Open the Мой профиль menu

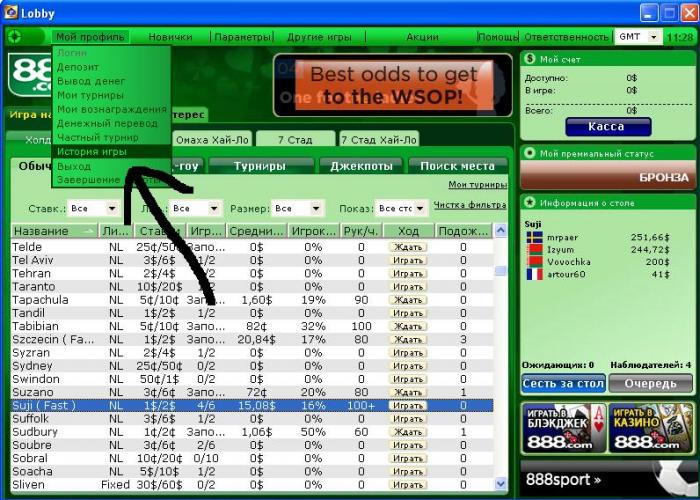coord(91,37)
